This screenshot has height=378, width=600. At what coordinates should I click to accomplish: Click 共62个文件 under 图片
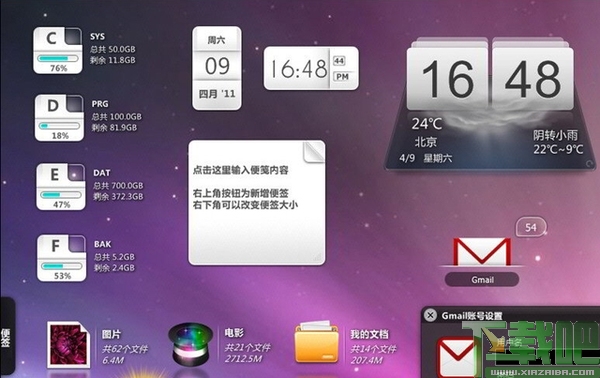[x=125, y=349]
